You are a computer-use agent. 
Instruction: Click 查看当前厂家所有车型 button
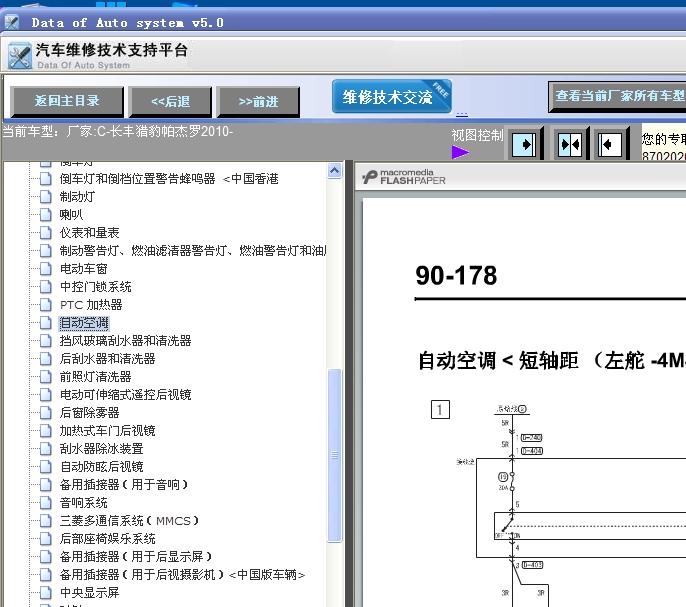point(618,96)
